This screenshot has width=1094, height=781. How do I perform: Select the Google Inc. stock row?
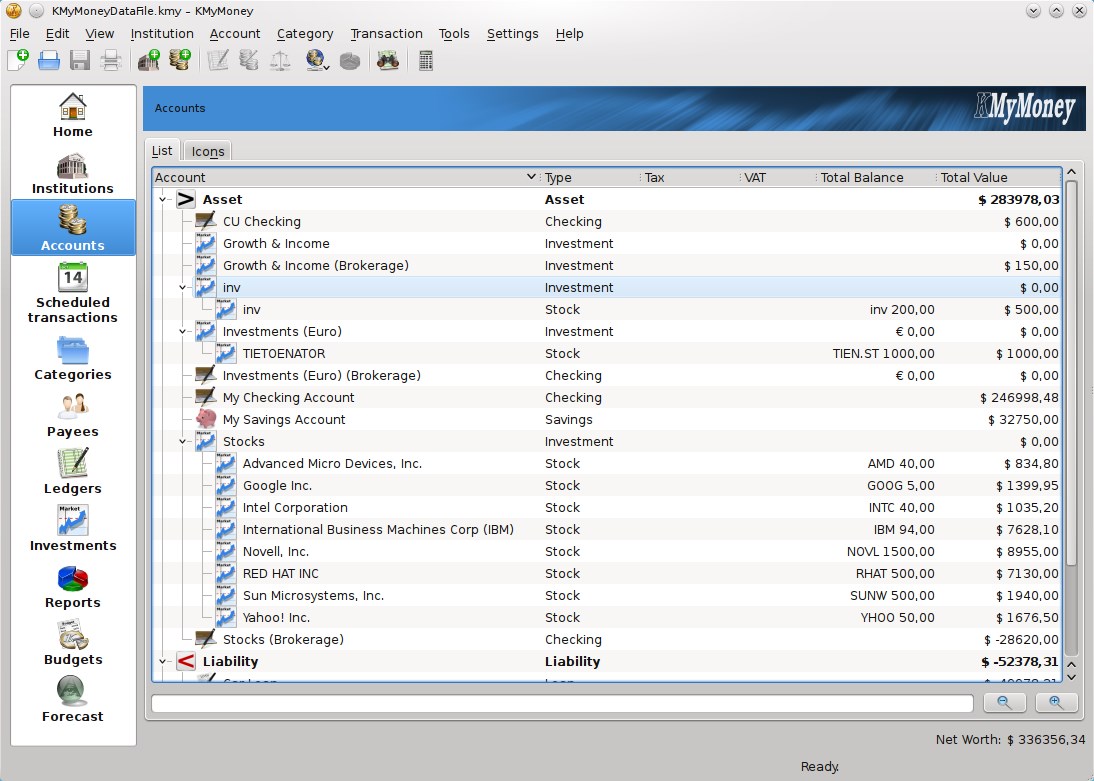pyautogui.click(x=607, y=486)
